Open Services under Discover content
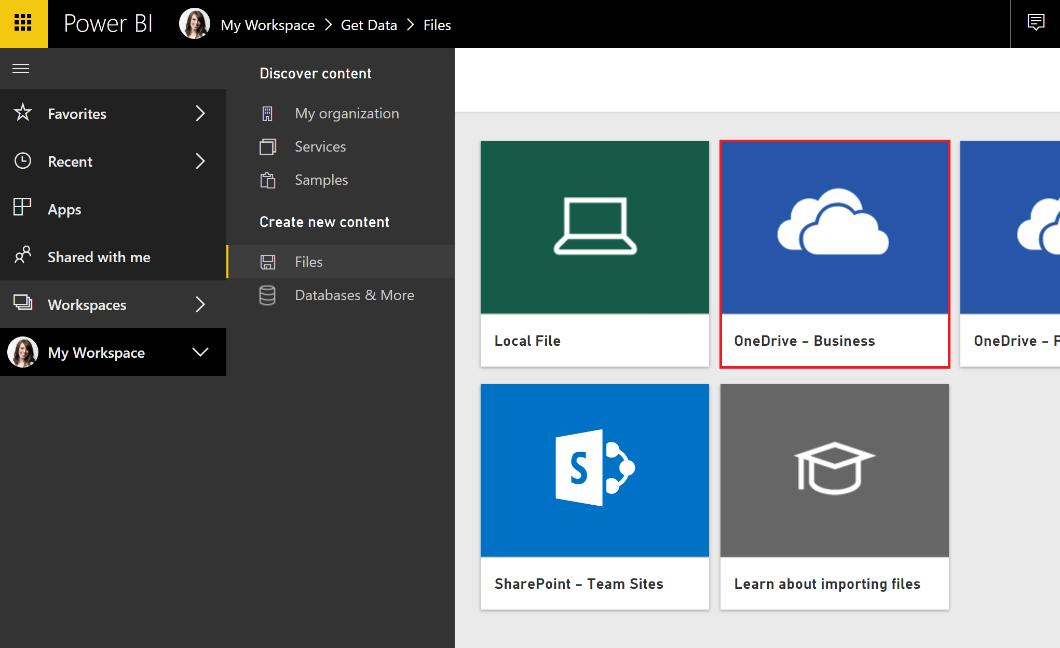Screen dimensions: 1060x648 coord(320,147)
